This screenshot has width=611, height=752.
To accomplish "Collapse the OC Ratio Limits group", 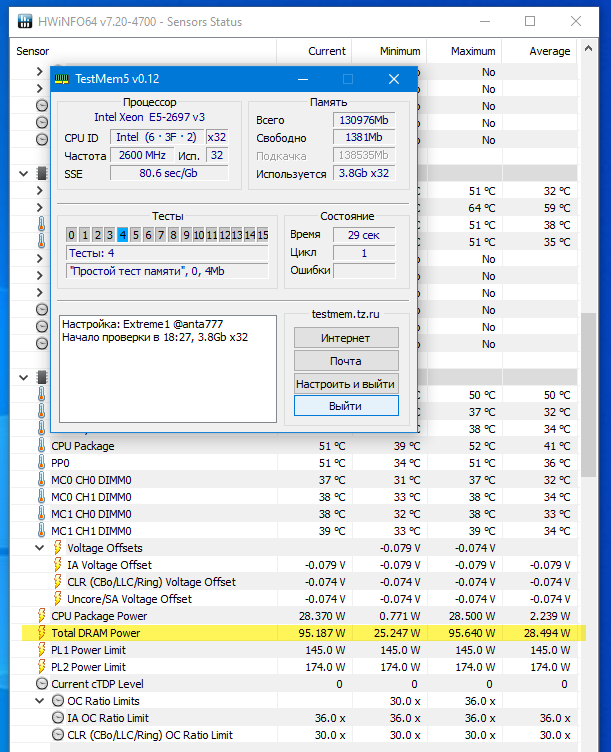I will (x=40, y=701).
